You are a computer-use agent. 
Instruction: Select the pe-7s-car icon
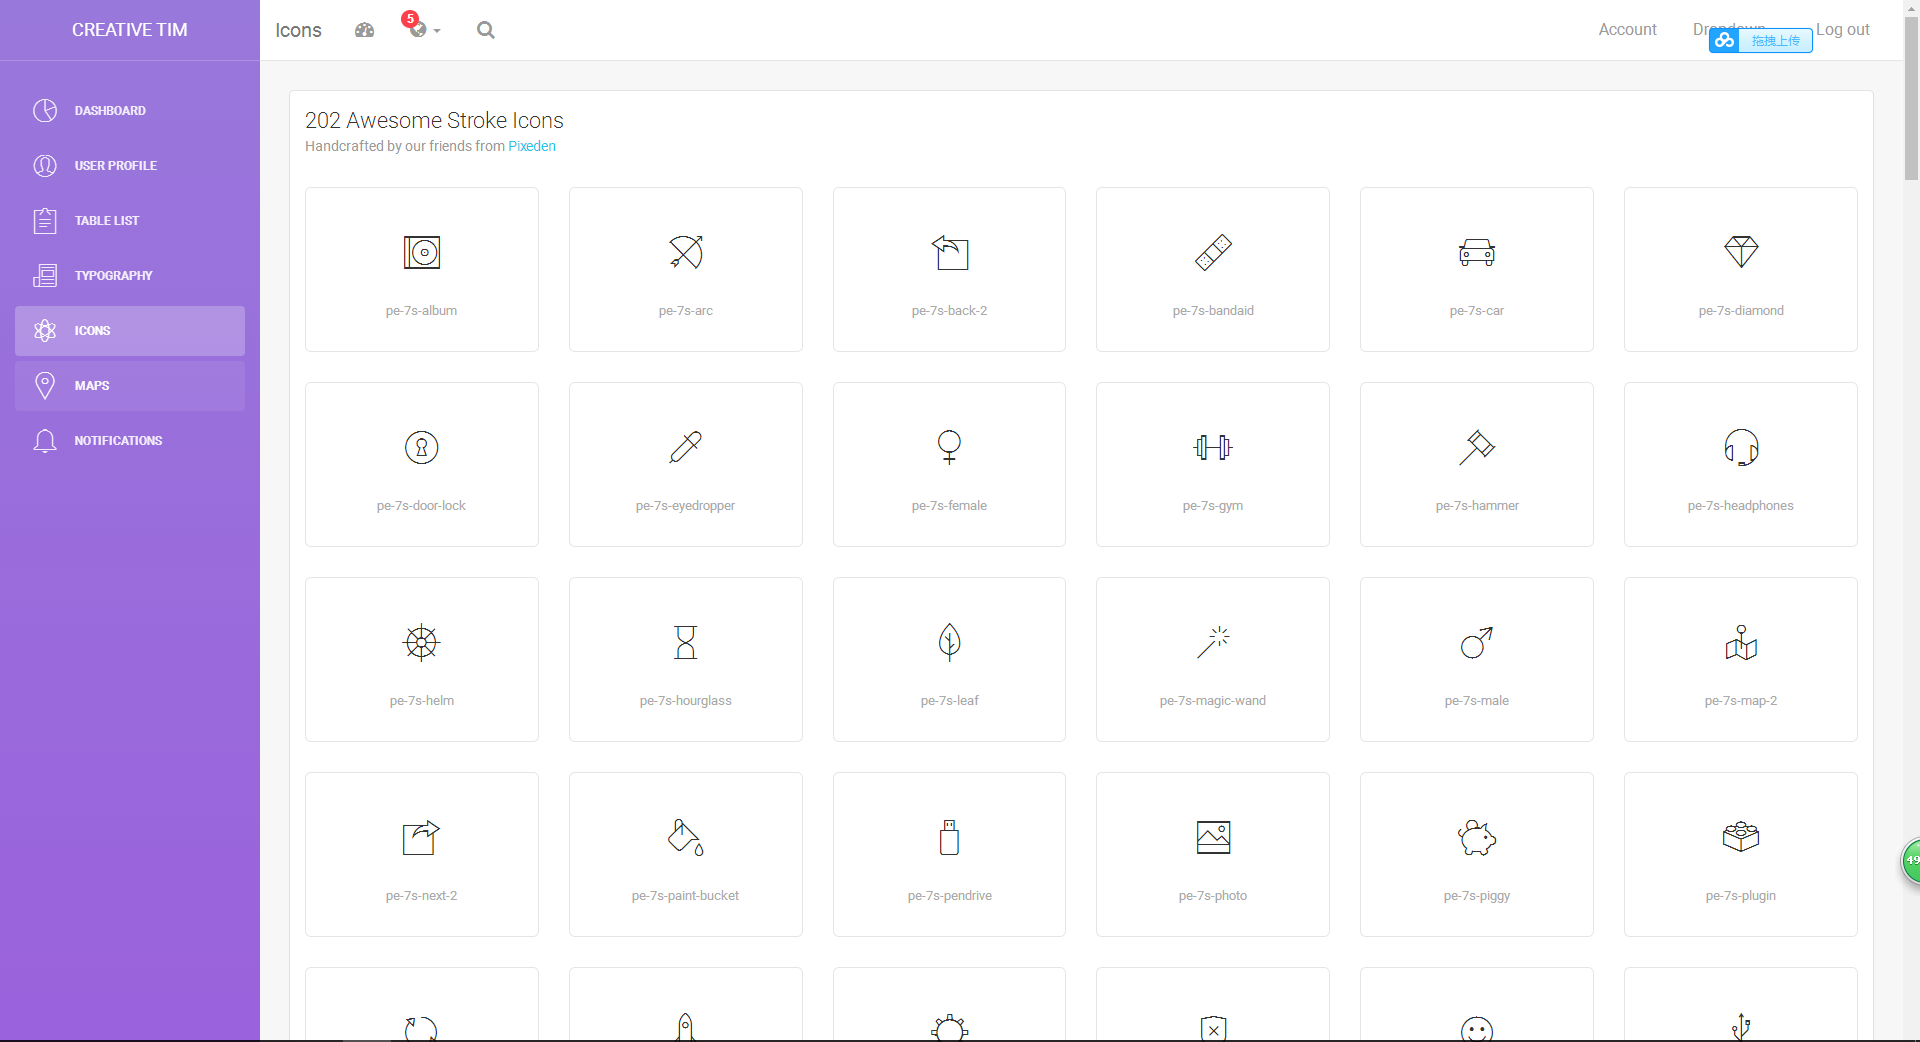[1477, 252]
